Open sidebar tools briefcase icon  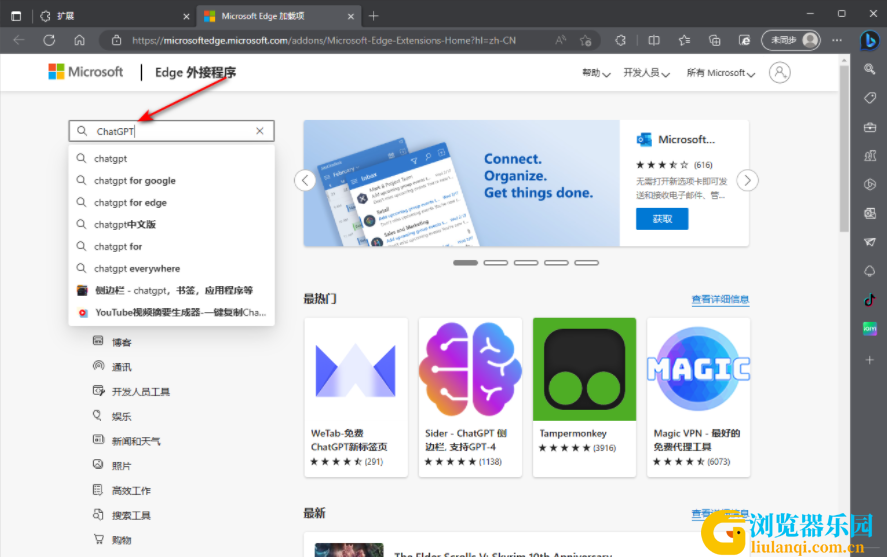pyautogui.click(x=869, y=127)
